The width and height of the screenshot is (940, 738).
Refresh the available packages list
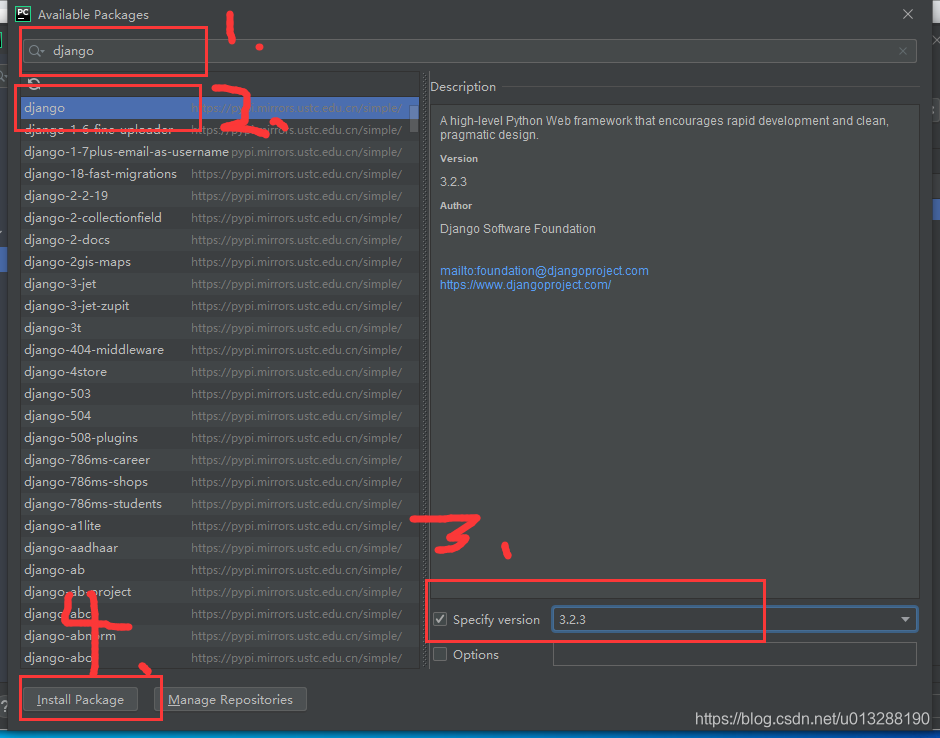pos(33,84)
